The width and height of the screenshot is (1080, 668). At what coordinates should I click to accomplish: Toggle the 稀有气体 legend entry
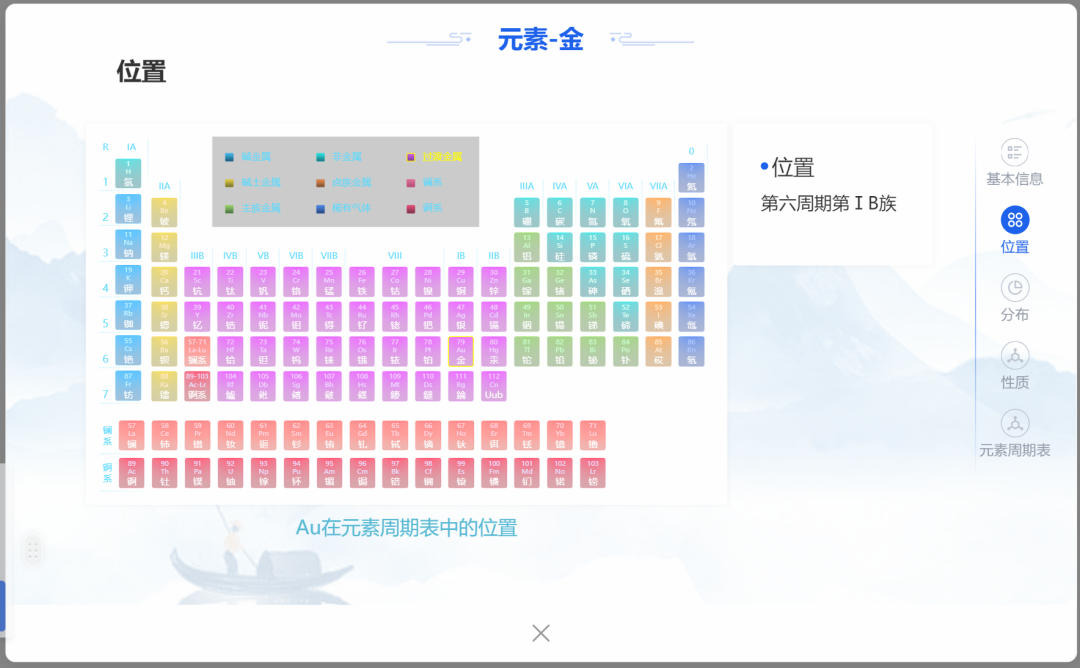tap(320, 208)
